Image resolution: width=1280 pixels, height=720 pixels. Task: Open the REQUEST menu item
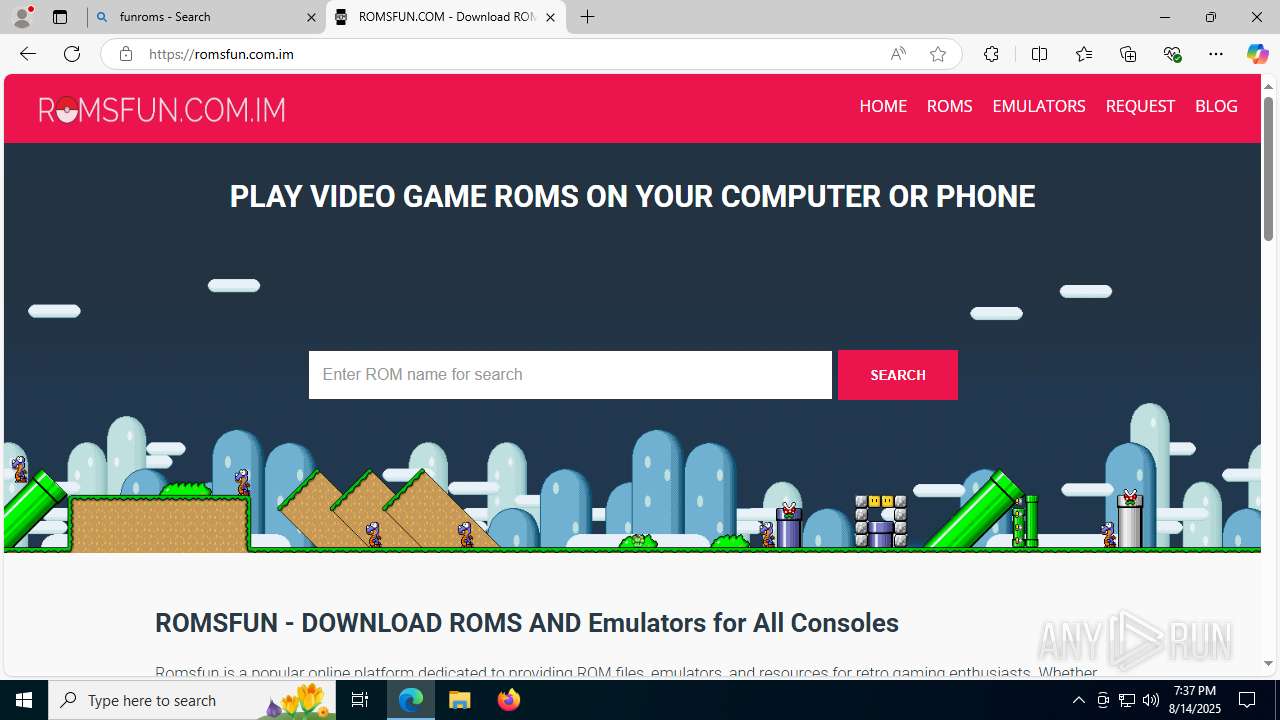tap(1140, 106)
